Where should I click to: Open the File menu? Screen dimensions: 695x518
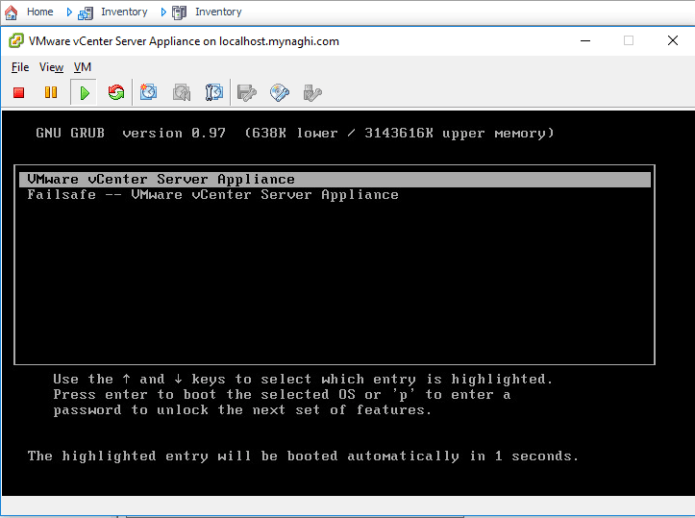pos(20,67)
